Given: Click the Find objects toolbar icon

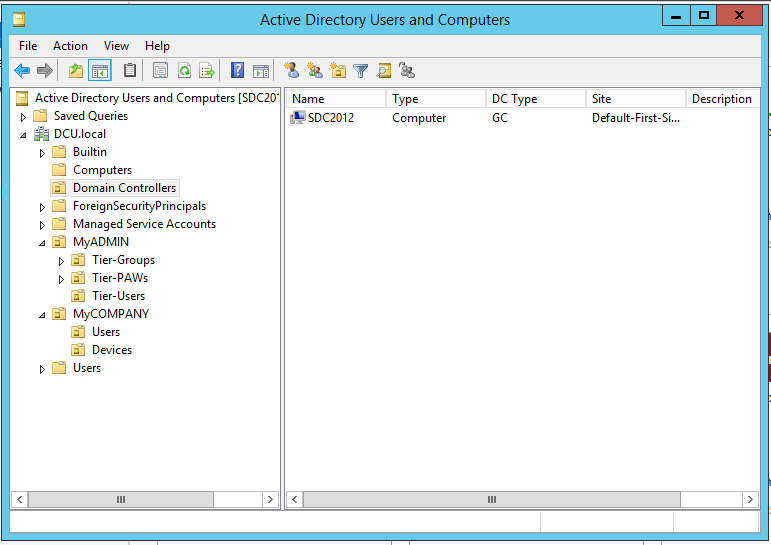Looking at the screenshot, I should (x=384, y=71).
